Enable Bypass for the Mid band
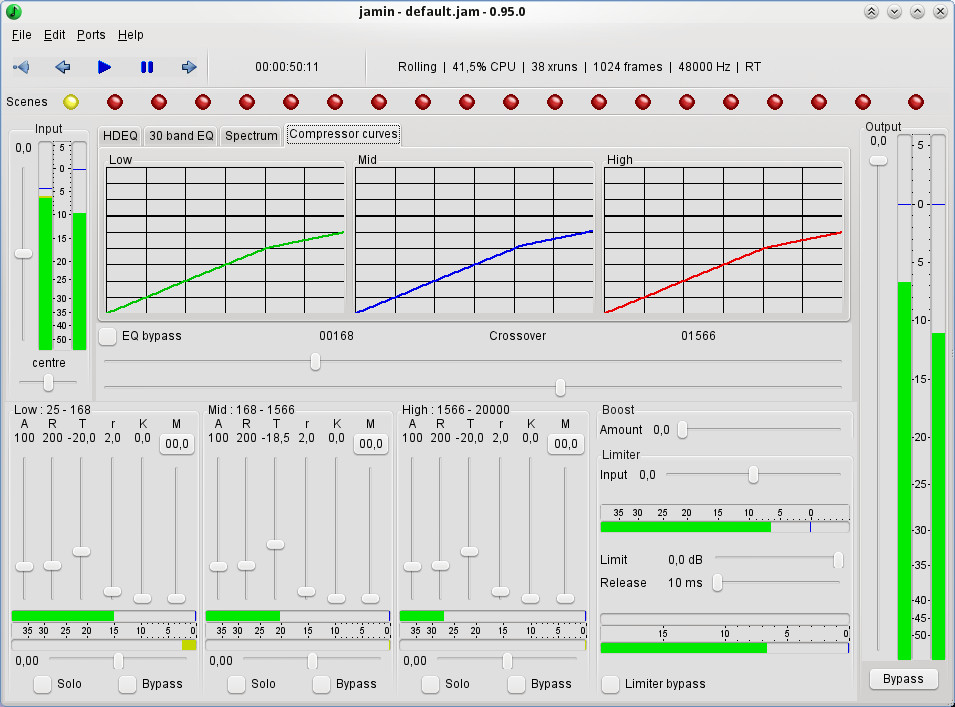 point(321,684)
